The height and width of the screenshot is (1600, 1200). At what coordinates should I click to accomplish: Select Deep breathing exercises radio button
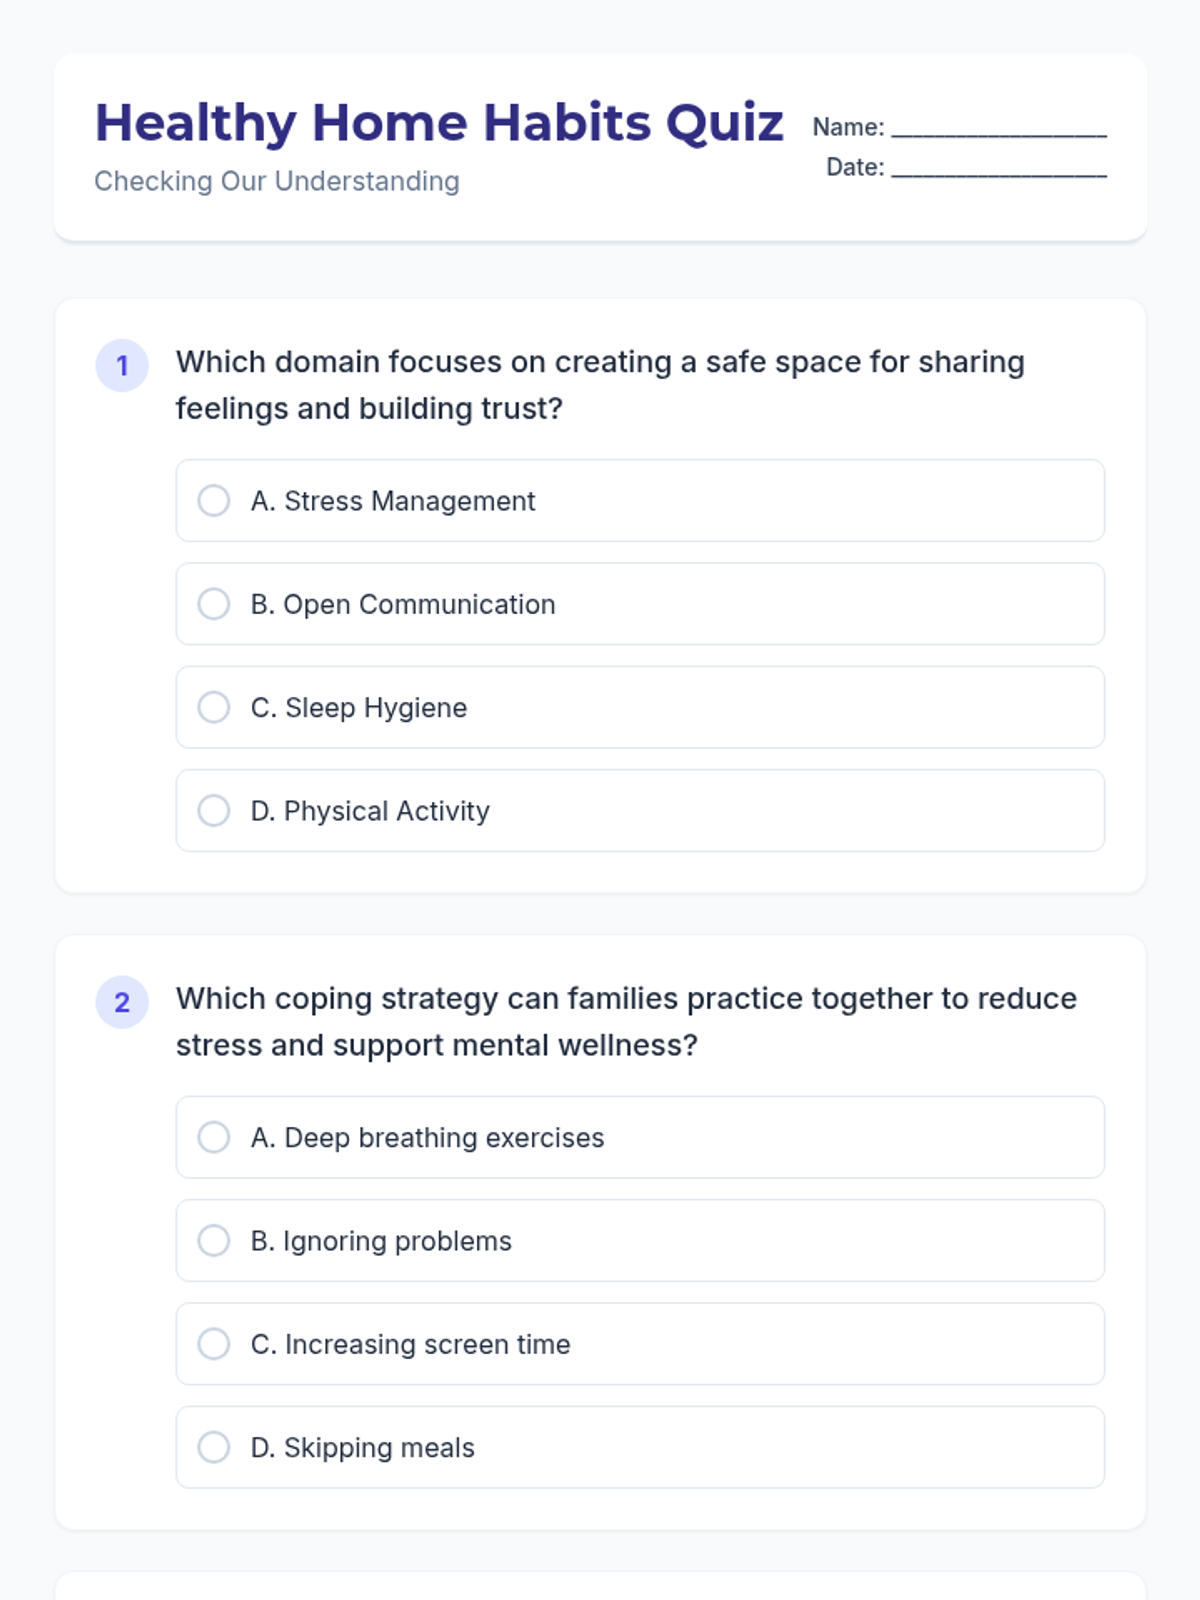coord(213,1137)
